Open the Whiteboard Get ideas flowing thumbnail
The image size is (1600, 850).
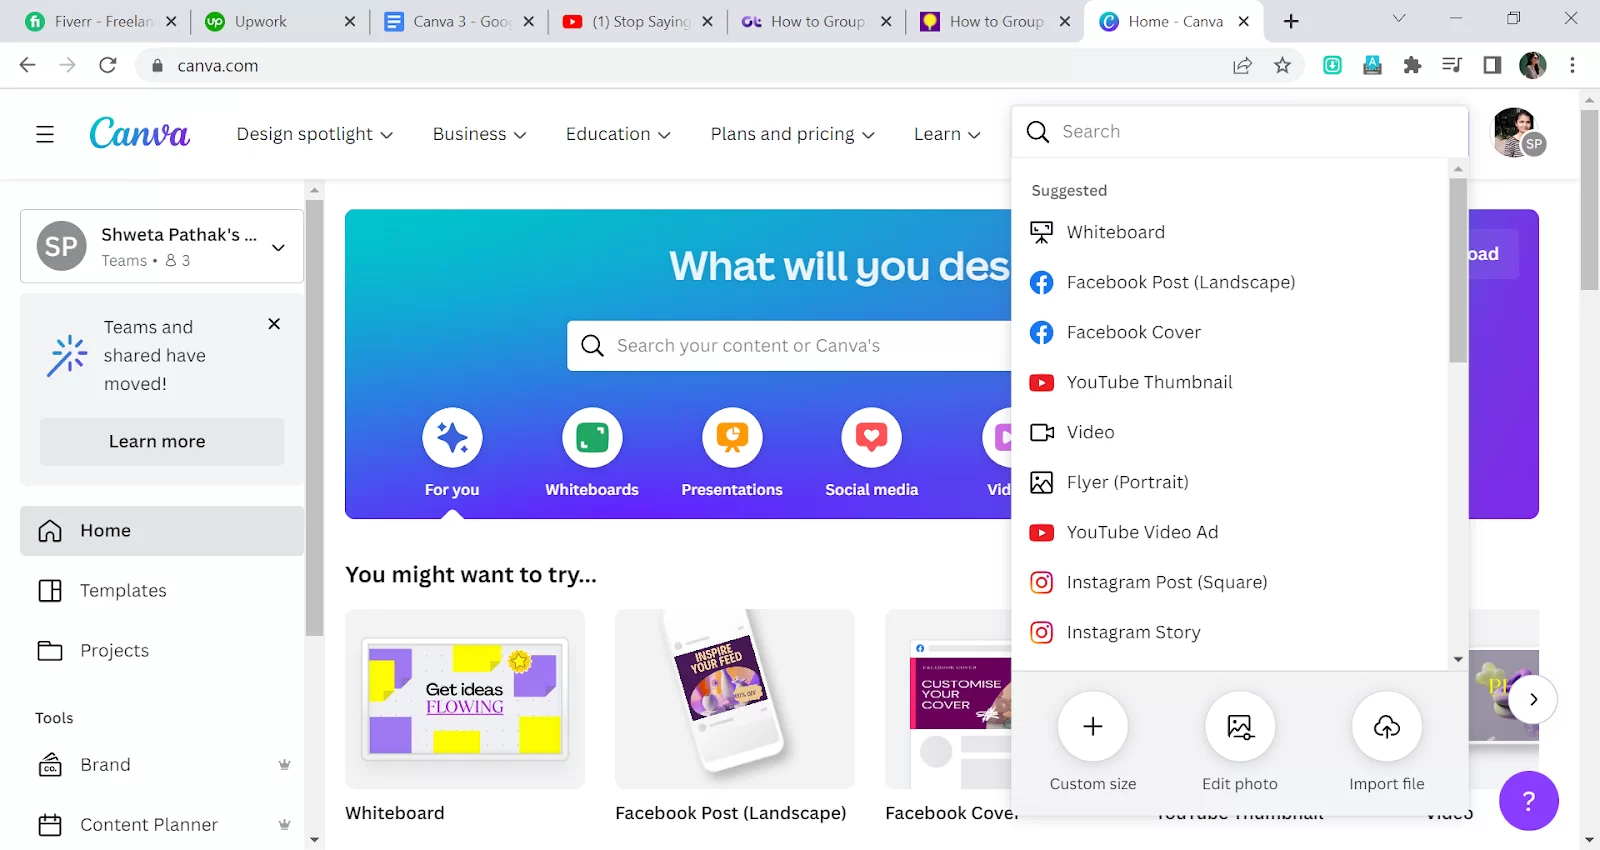coord(465,699)
